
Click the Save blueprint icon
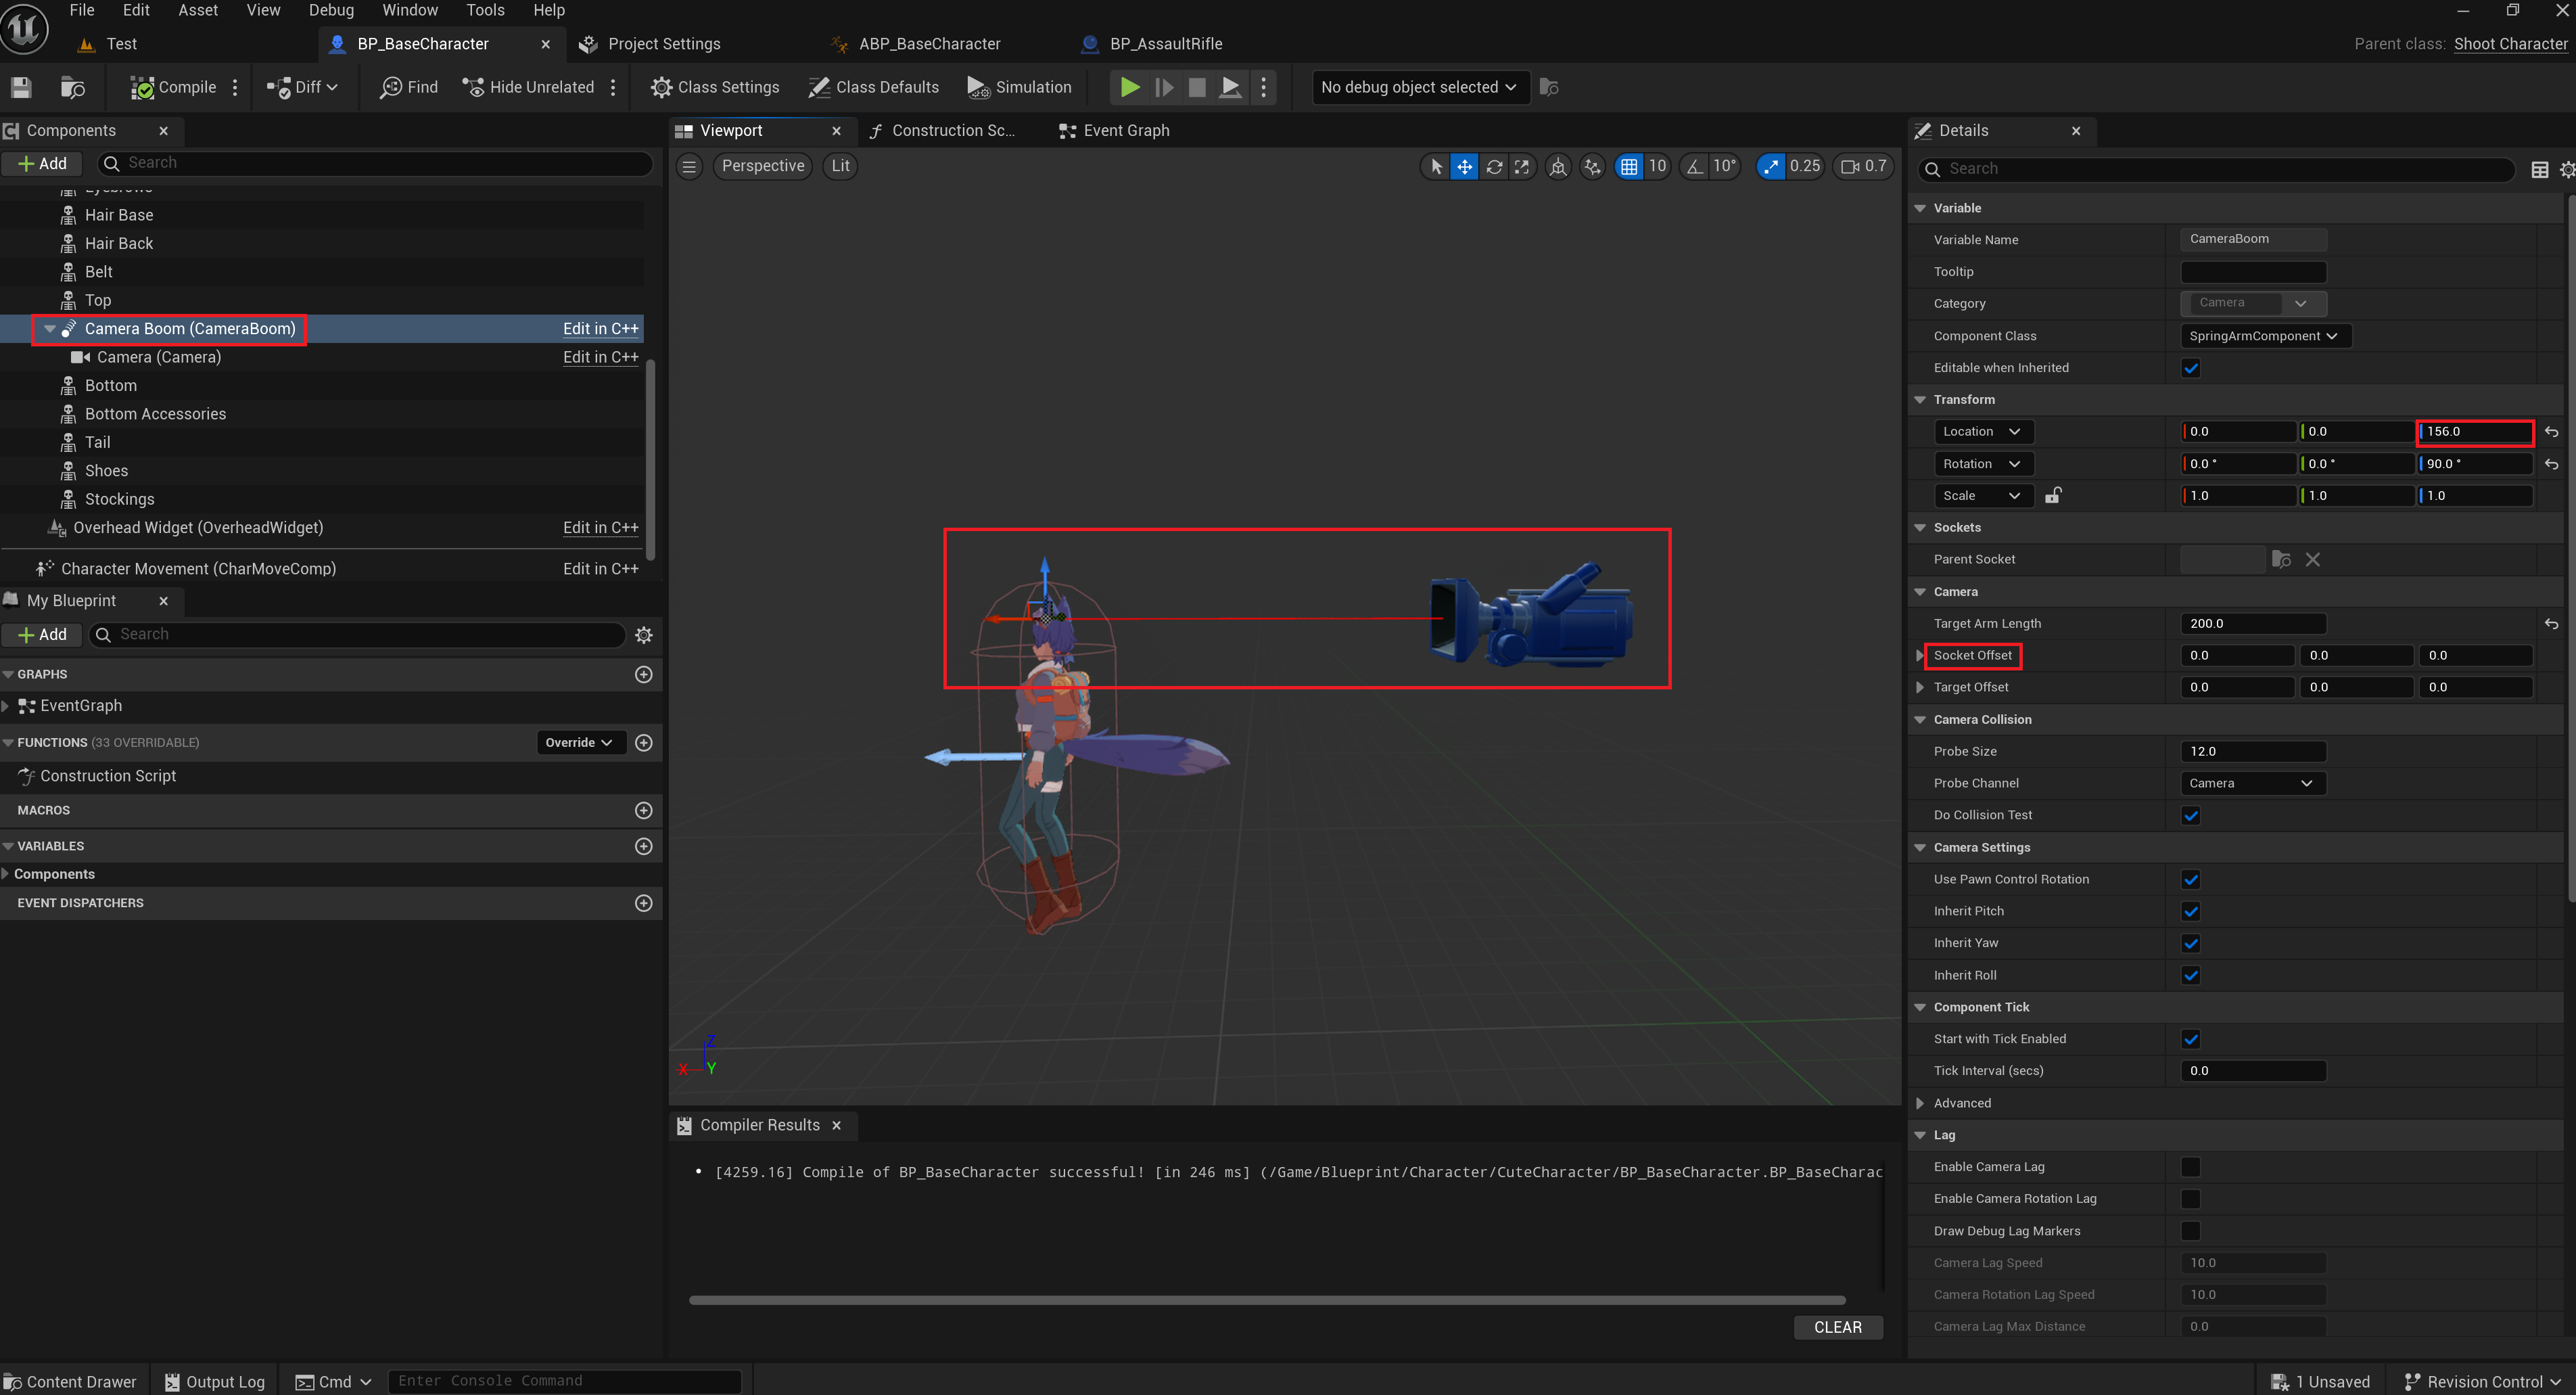[21, 87]
